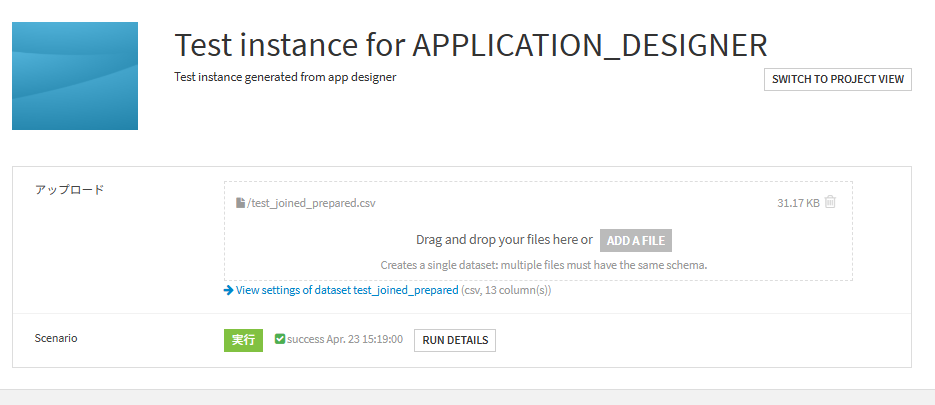This screenshot has width=935, height=405.
Task: Click the '(csv, 13 column(s))' dataset info text
Action: (x=506, y=291)
